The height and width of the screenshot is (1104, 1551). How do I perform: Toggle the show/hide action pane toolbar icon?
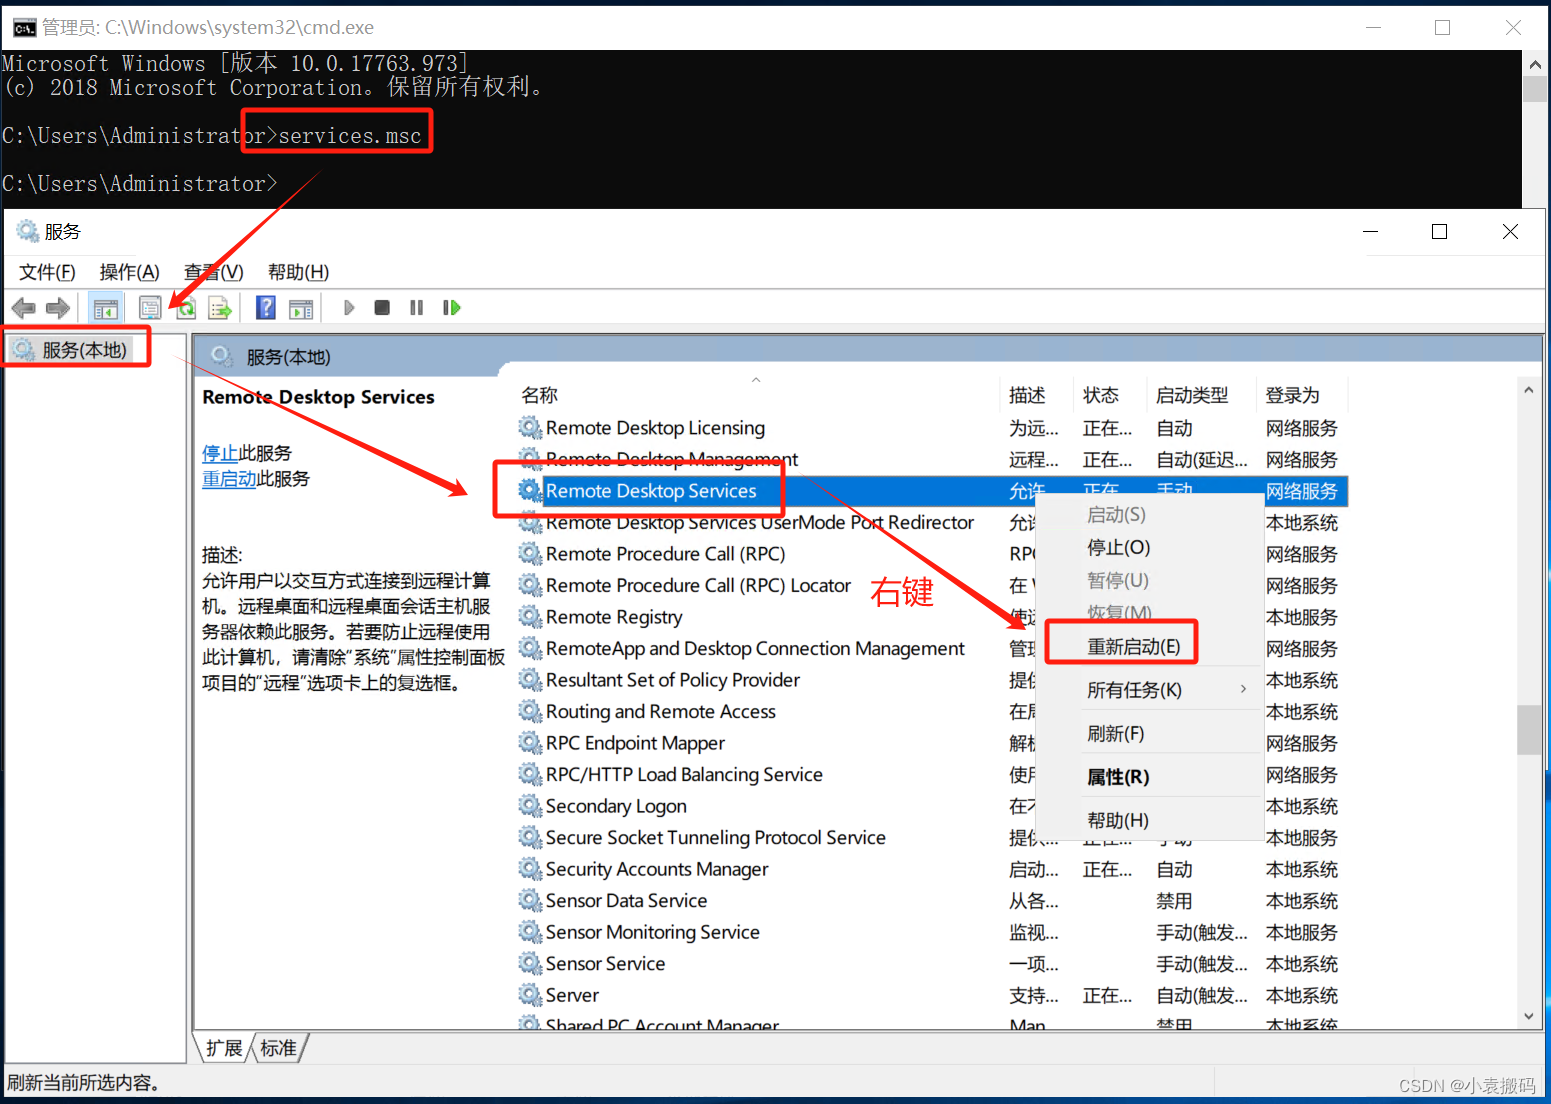301,308
